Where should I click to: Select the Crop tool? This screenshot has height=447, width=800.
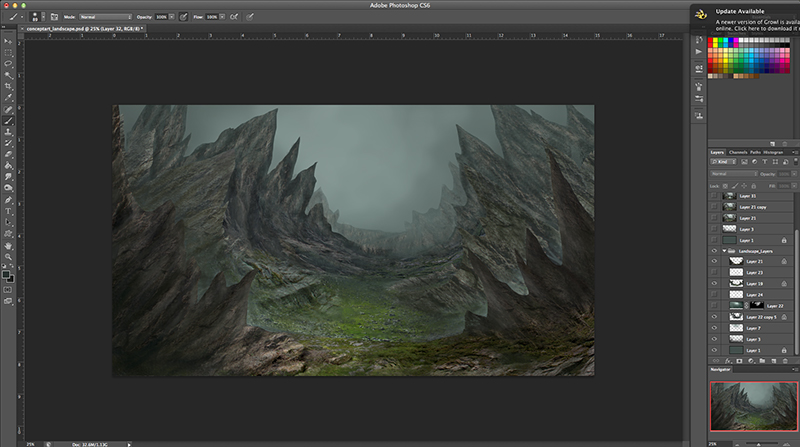pos(8,86)
